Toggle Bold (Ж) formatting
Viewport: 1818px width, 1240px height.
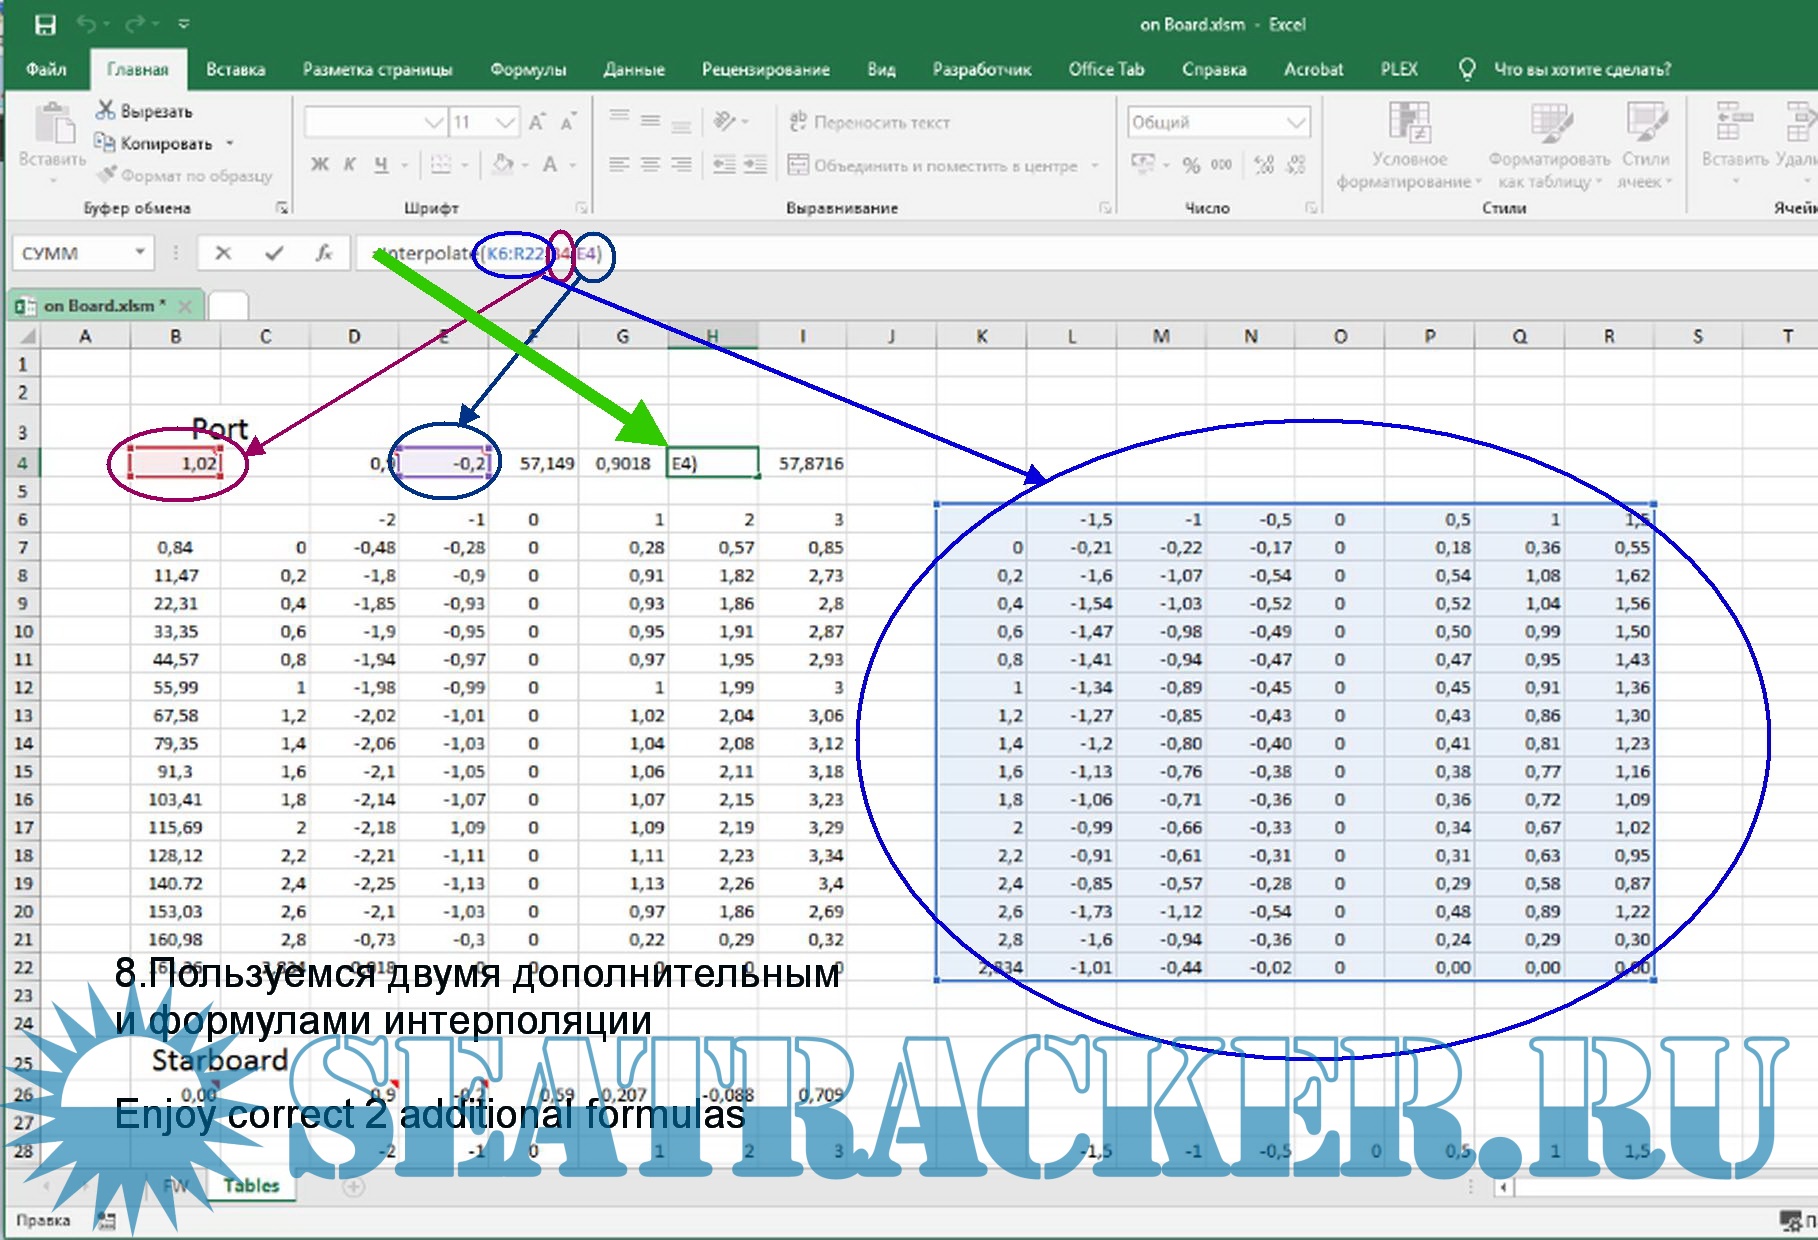tap(319, 165)
